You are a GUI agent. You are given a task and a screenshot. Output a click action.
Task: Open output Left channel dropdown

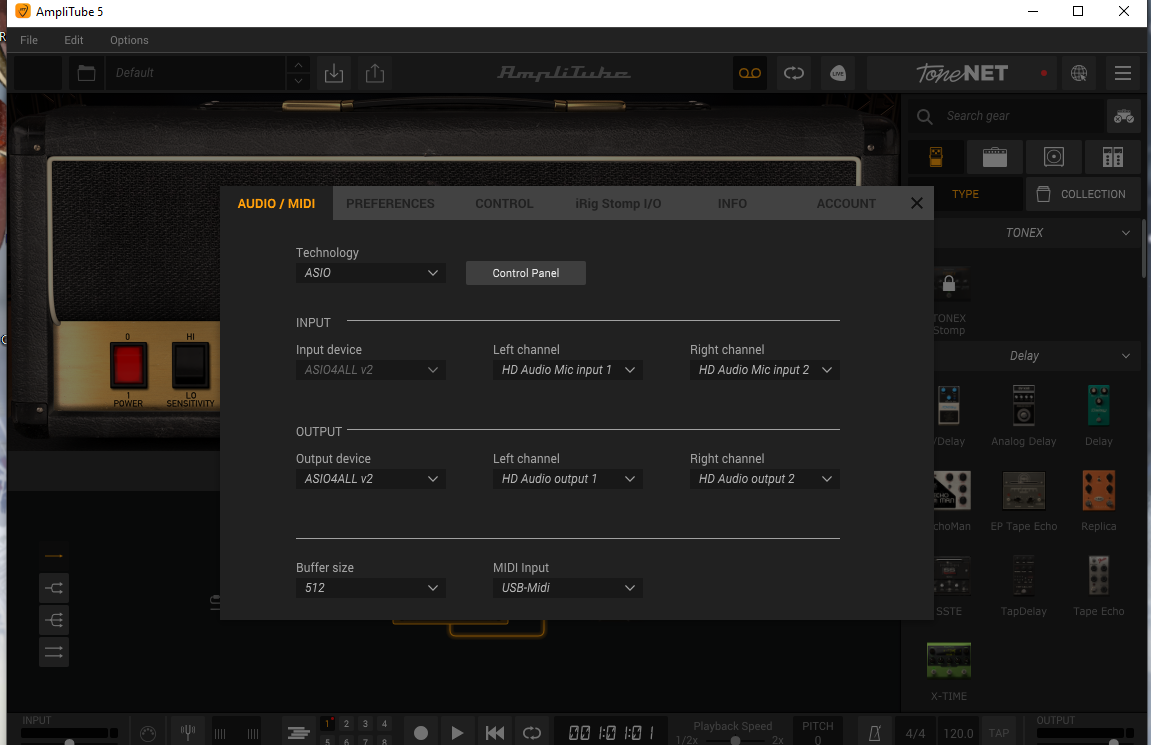pos(567,479)
